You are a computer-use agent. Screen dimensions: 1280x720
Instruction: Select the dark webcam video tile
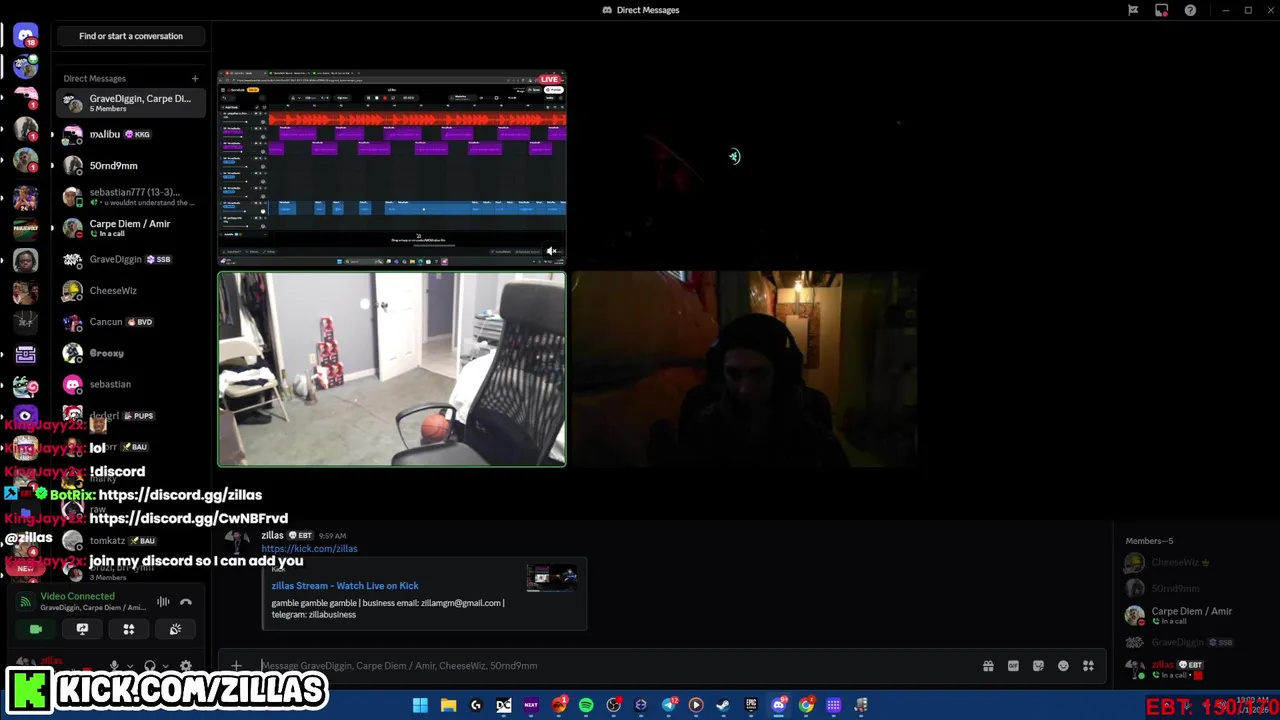pyautogui.click(x=744, y=369)
